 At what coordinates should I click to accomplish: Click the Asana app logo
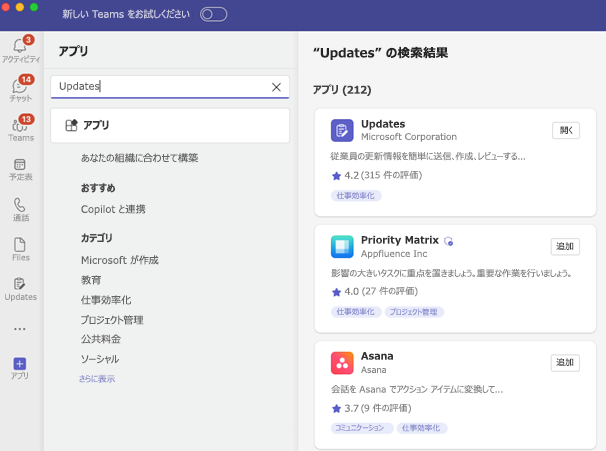pyautogui.click(x=342, y=363)
